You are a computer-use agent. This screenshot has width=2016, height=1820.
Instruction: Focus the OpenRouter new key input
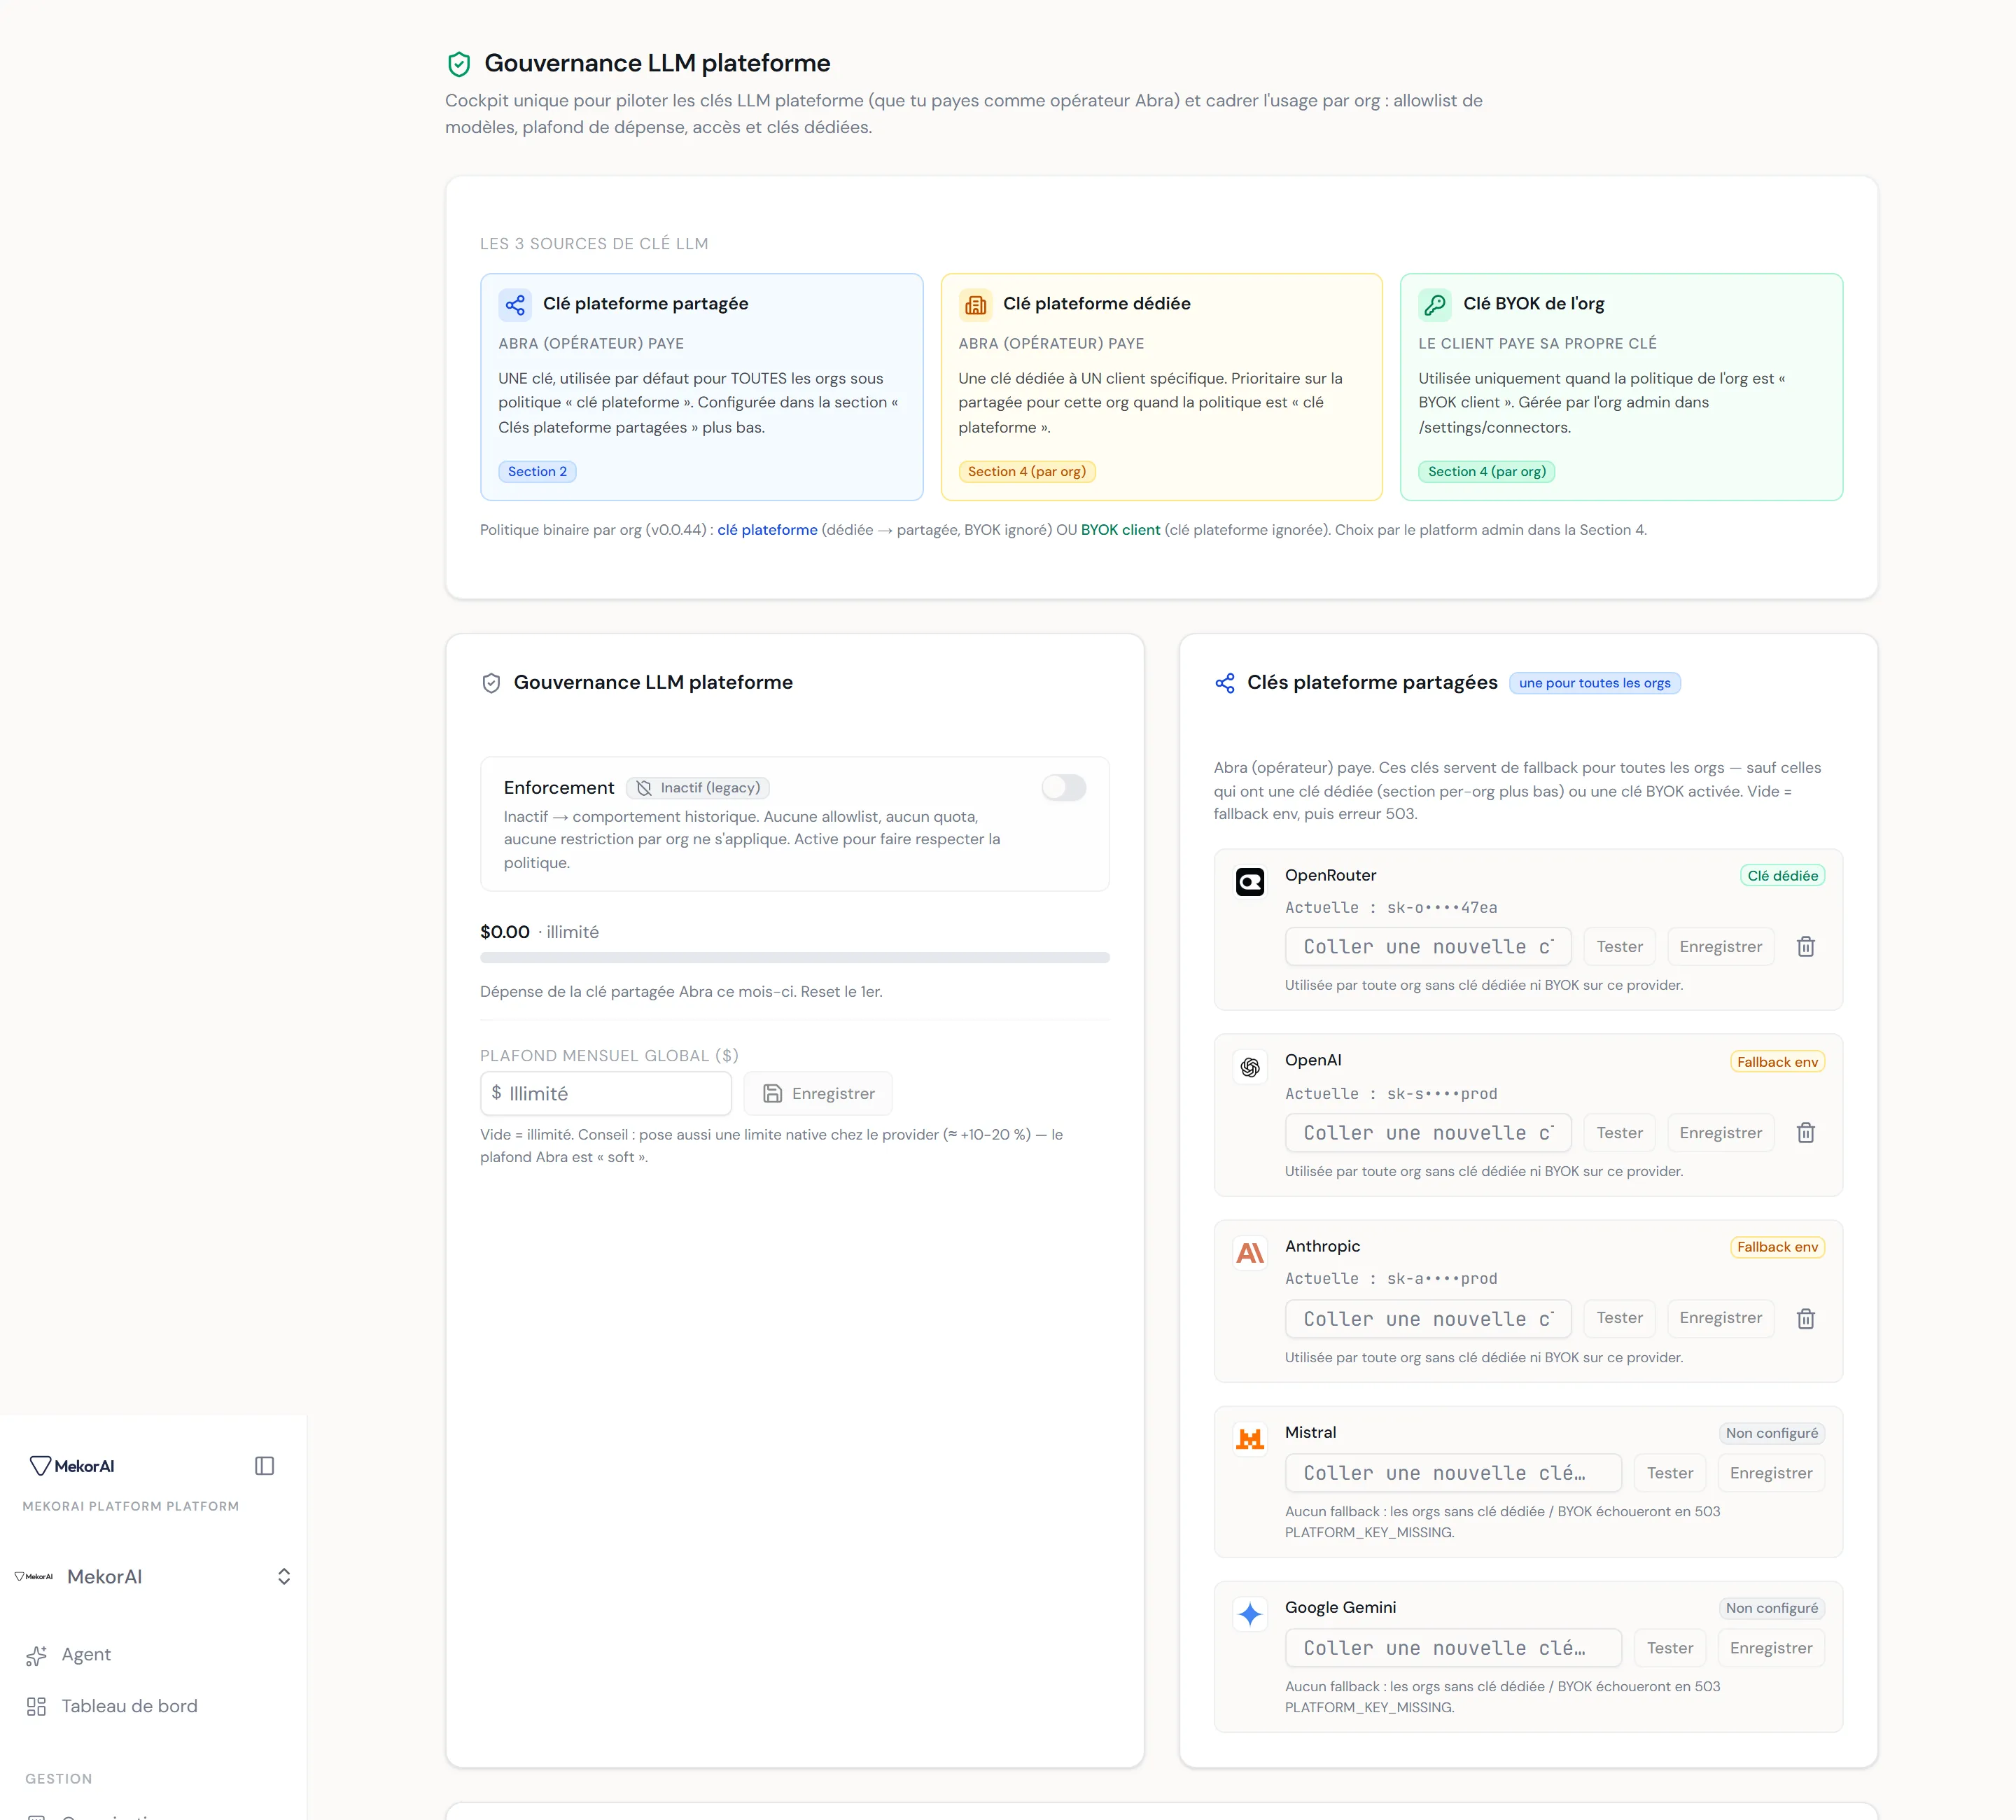coord(1428,947)
